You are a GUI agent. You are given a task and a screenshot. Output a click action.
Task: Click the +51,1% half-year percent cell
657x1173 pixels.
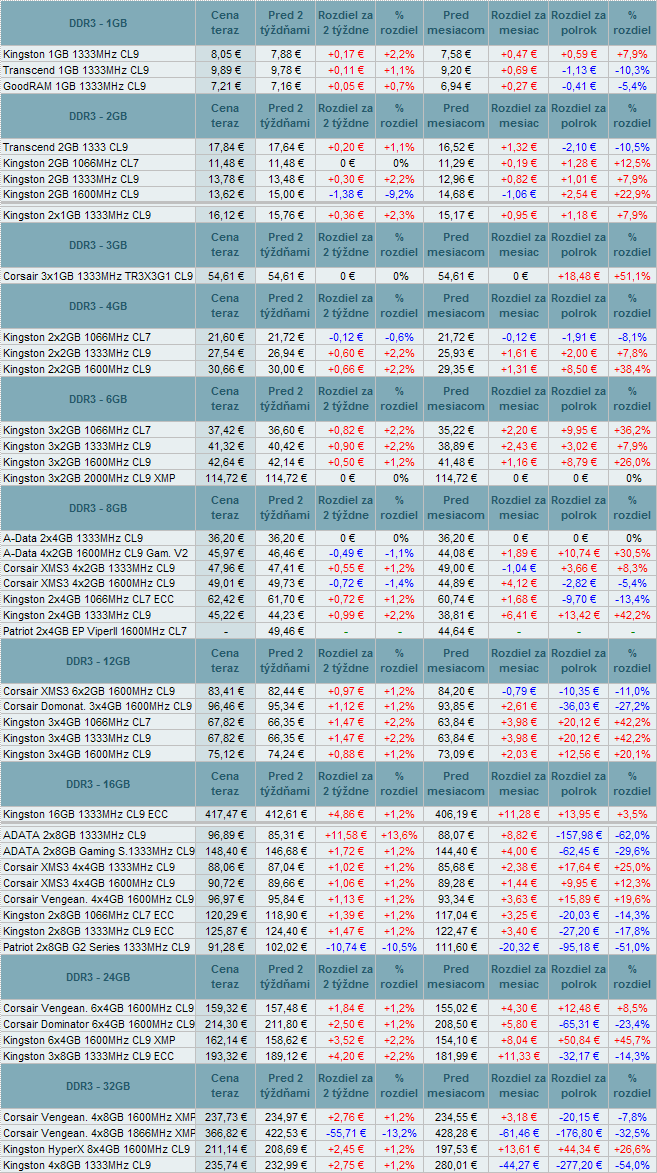633,277
